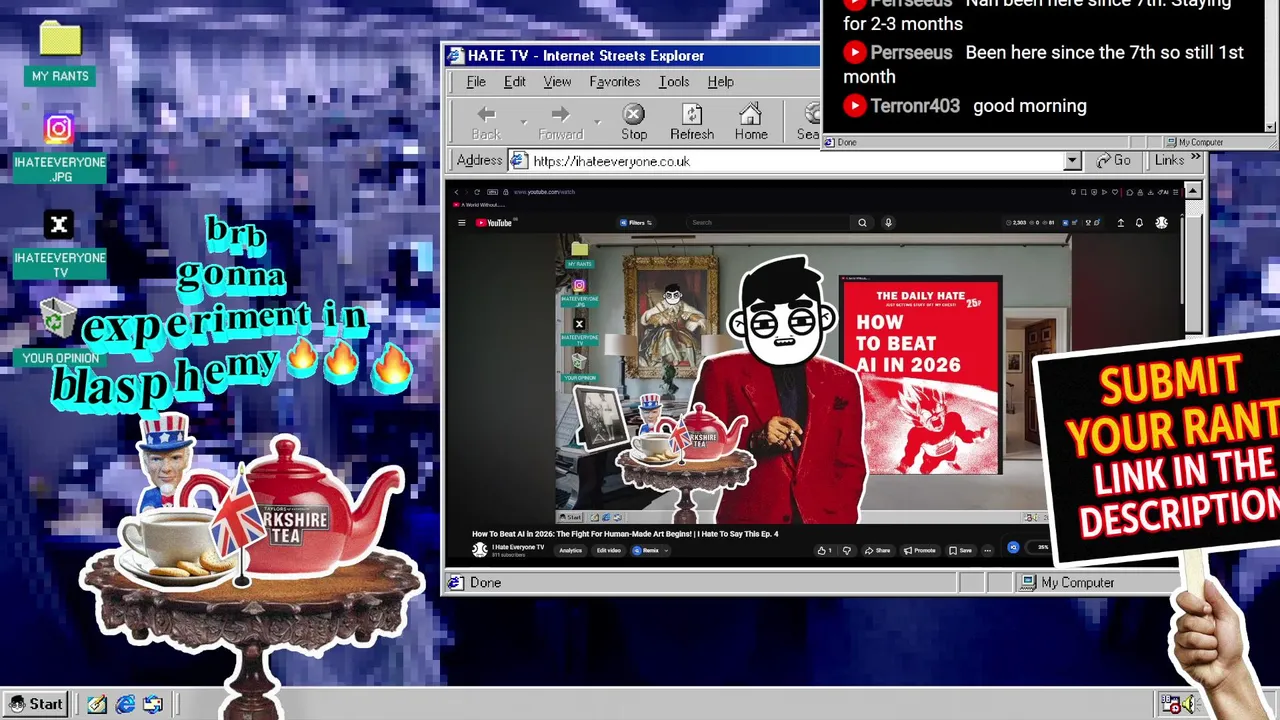Open the Tools menu
1280x720 pixels.
pos(674,82)
